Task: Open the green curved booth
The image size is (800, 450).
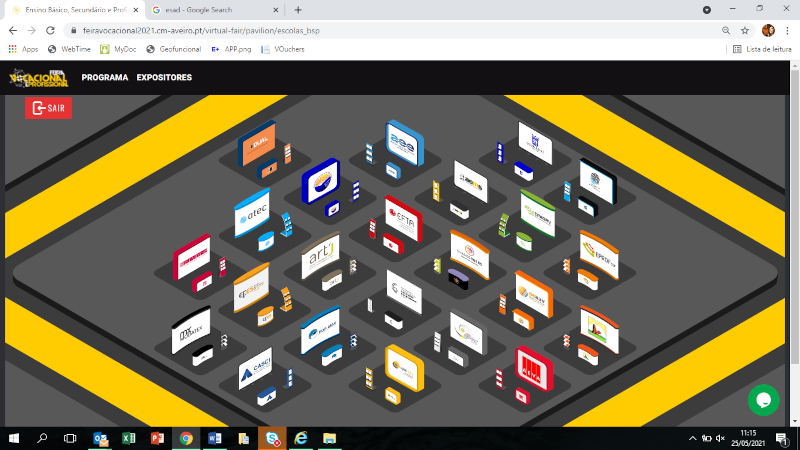Action: (x=538, y=213)
